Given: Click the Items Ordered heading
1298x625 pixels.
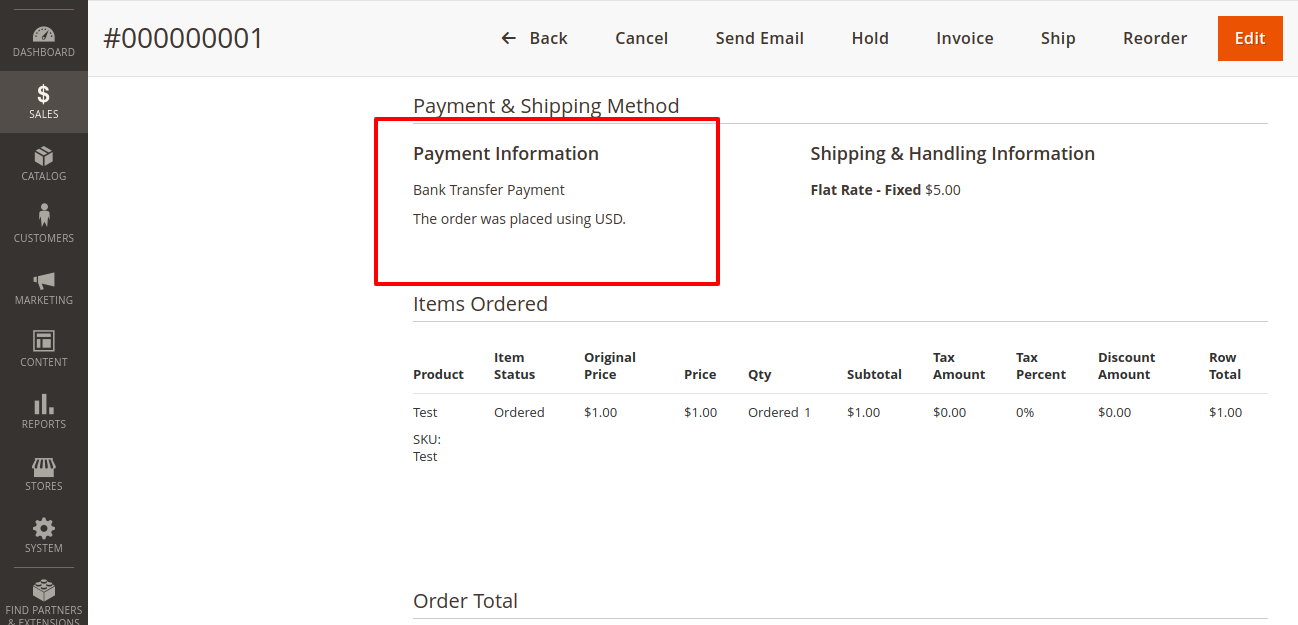Looking at the screenshot, I should point(480,304).
